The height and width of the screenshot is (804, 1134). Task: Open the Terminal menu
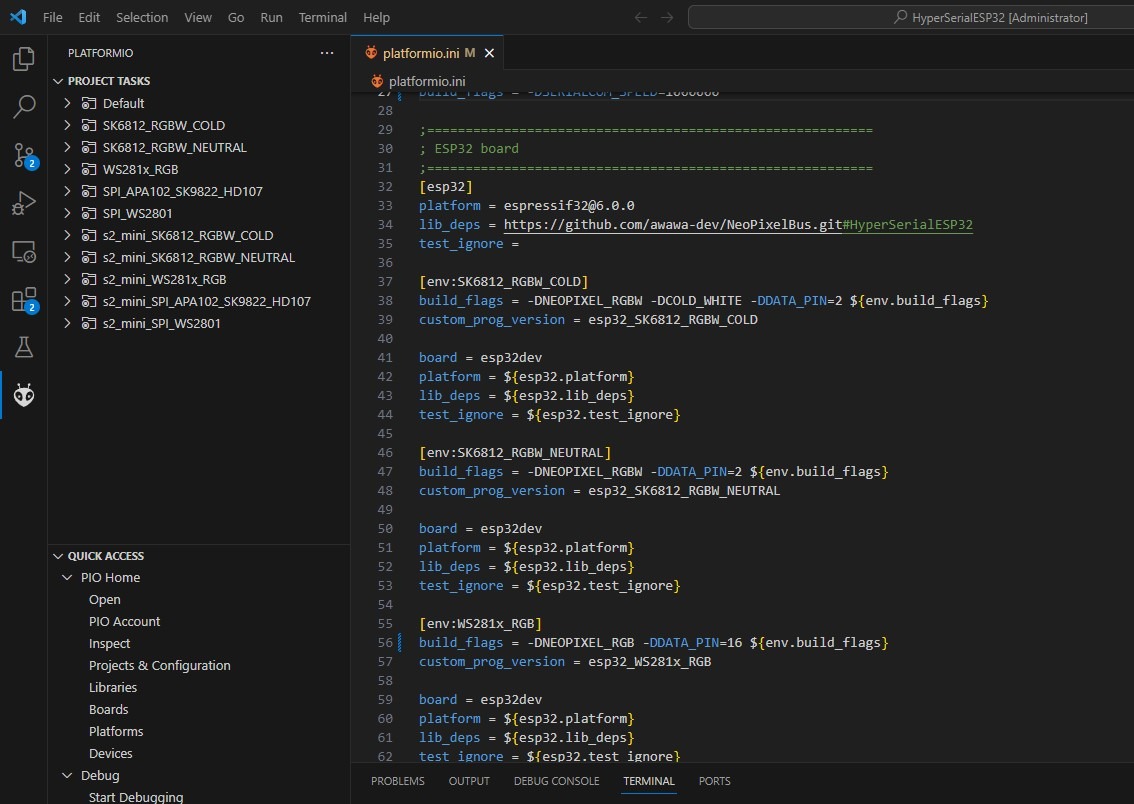(x=323, y=17)
